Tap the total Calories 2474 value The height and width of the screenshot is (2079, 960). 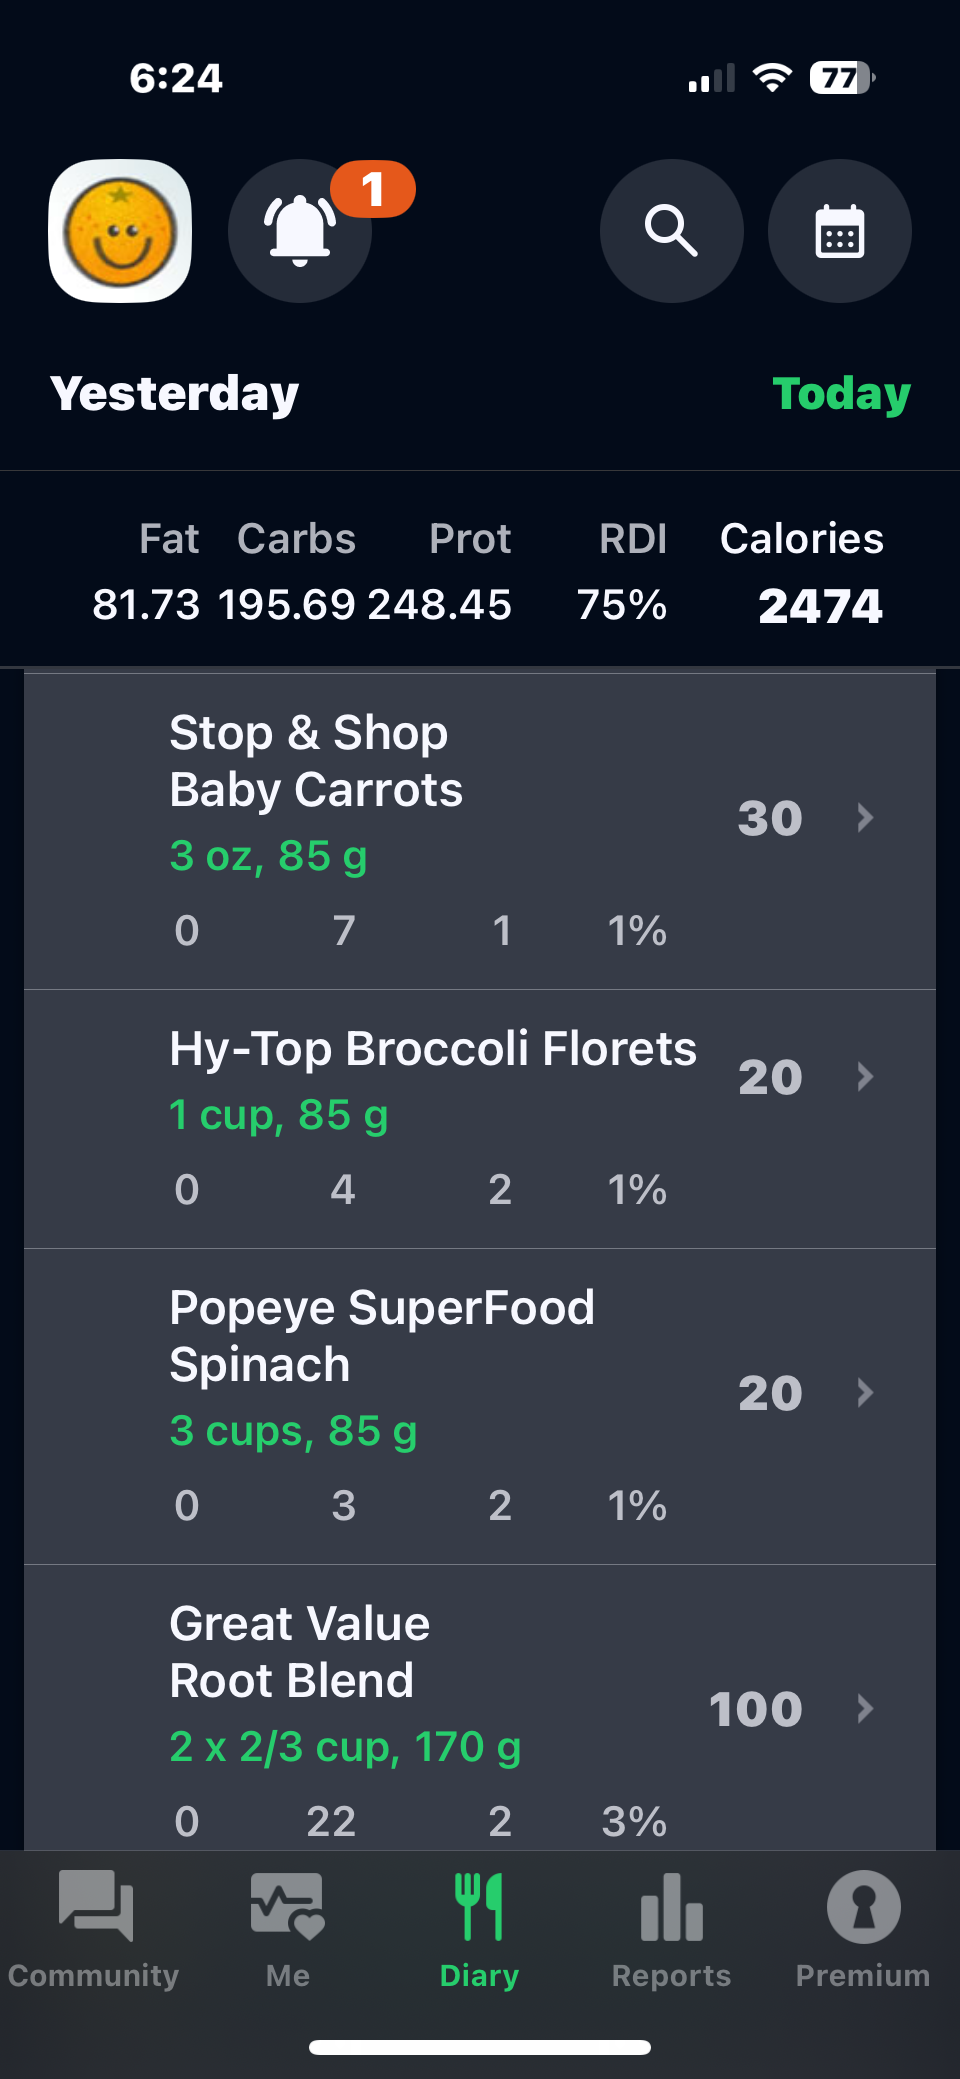tap(820, 606)
